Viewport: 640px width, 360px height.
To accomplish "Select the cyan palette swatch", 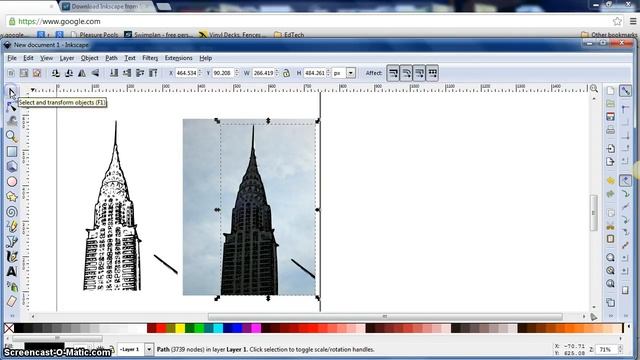I will pos(218,328).
